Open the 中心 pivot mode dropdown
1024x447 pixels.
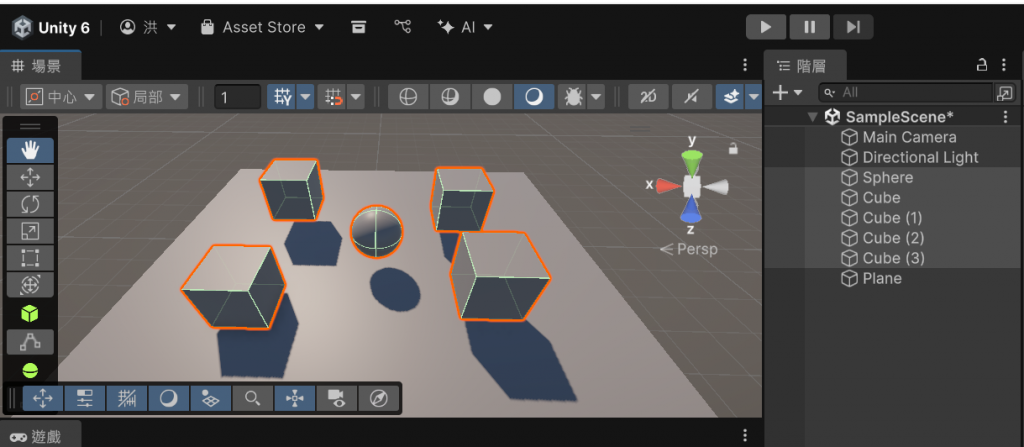(61, 97)
